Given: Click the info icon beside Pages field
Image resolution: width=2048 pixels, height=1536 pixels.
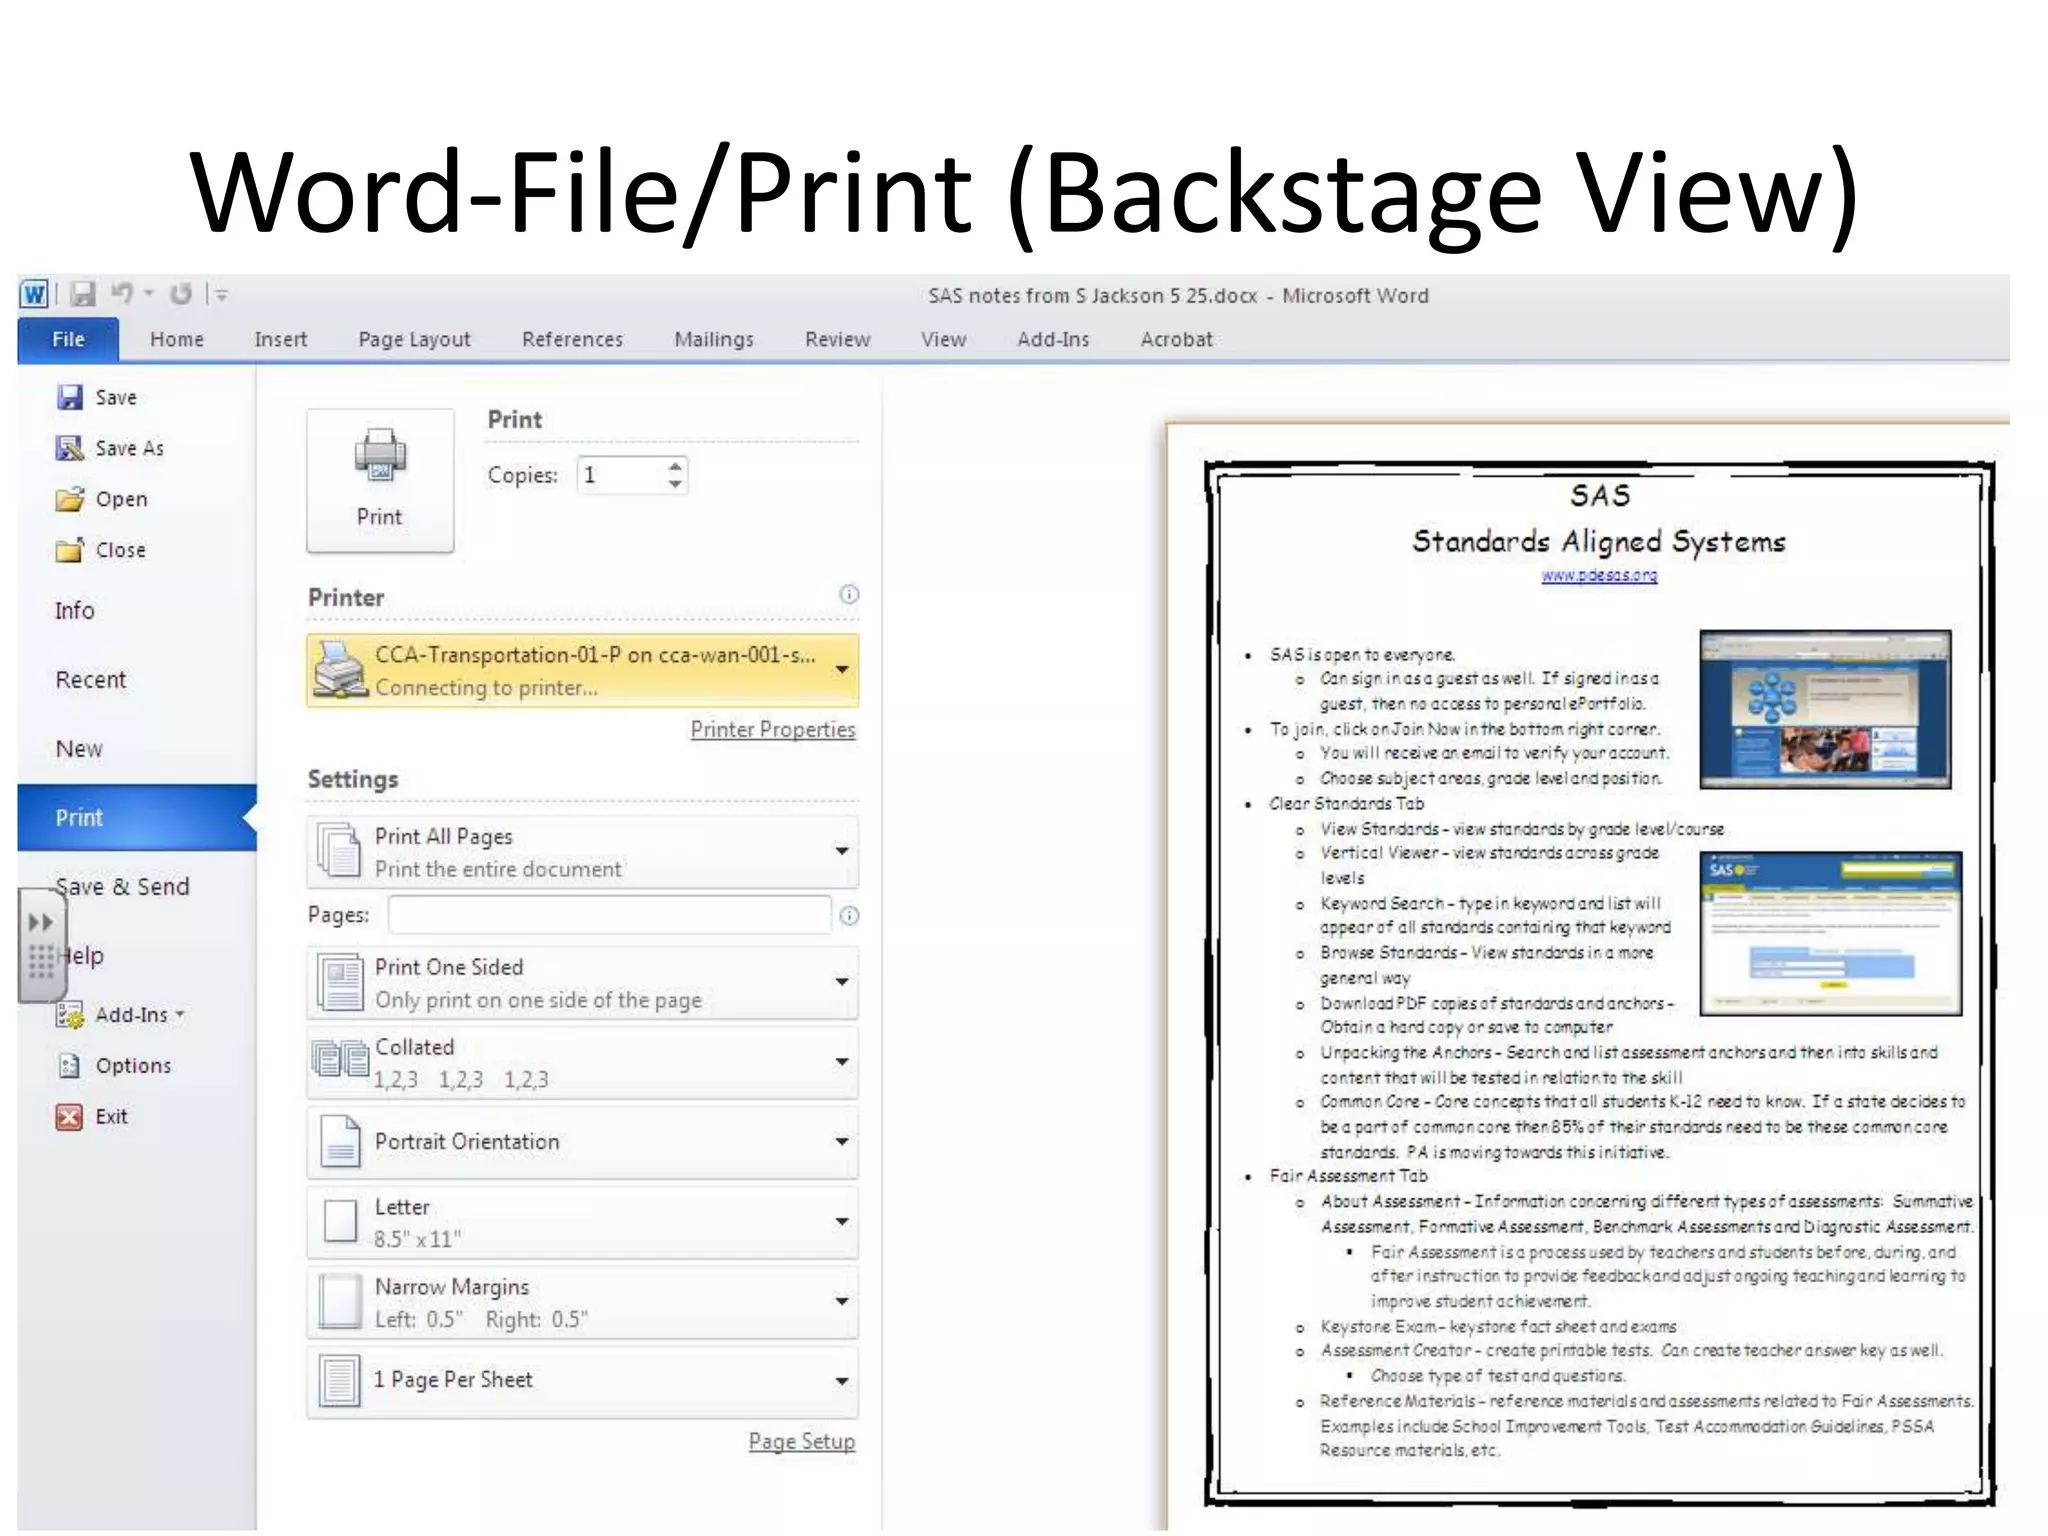Looking at the screenshot, I should 849,916.
